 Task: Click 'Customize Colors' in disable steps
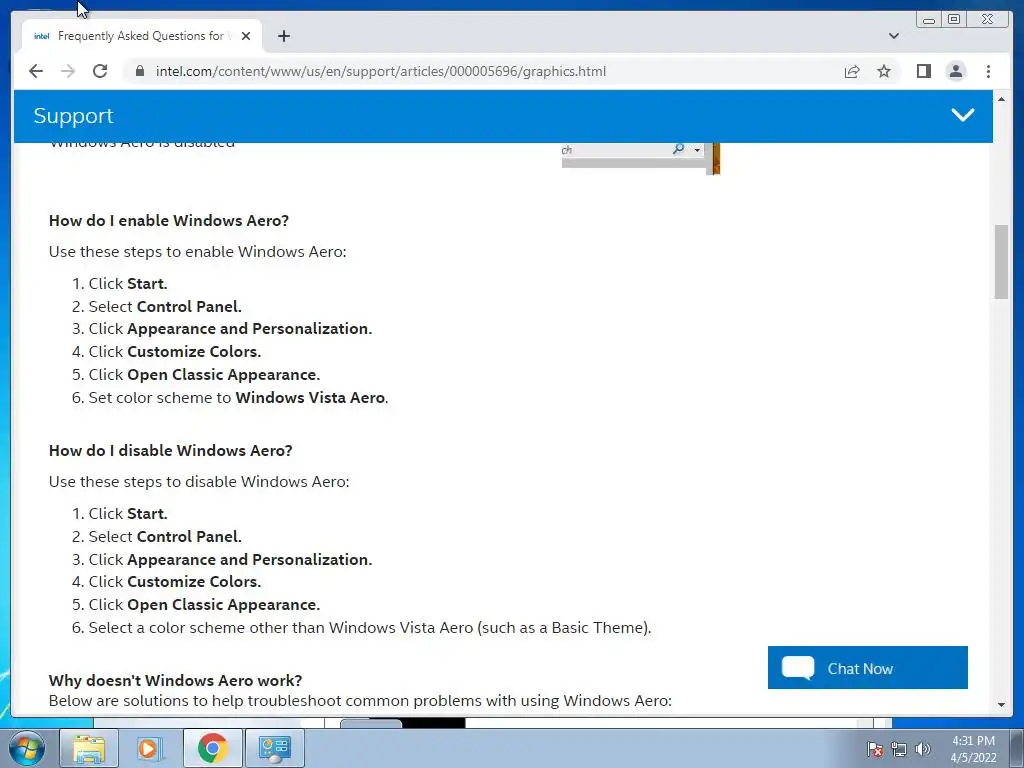point(193,582)
